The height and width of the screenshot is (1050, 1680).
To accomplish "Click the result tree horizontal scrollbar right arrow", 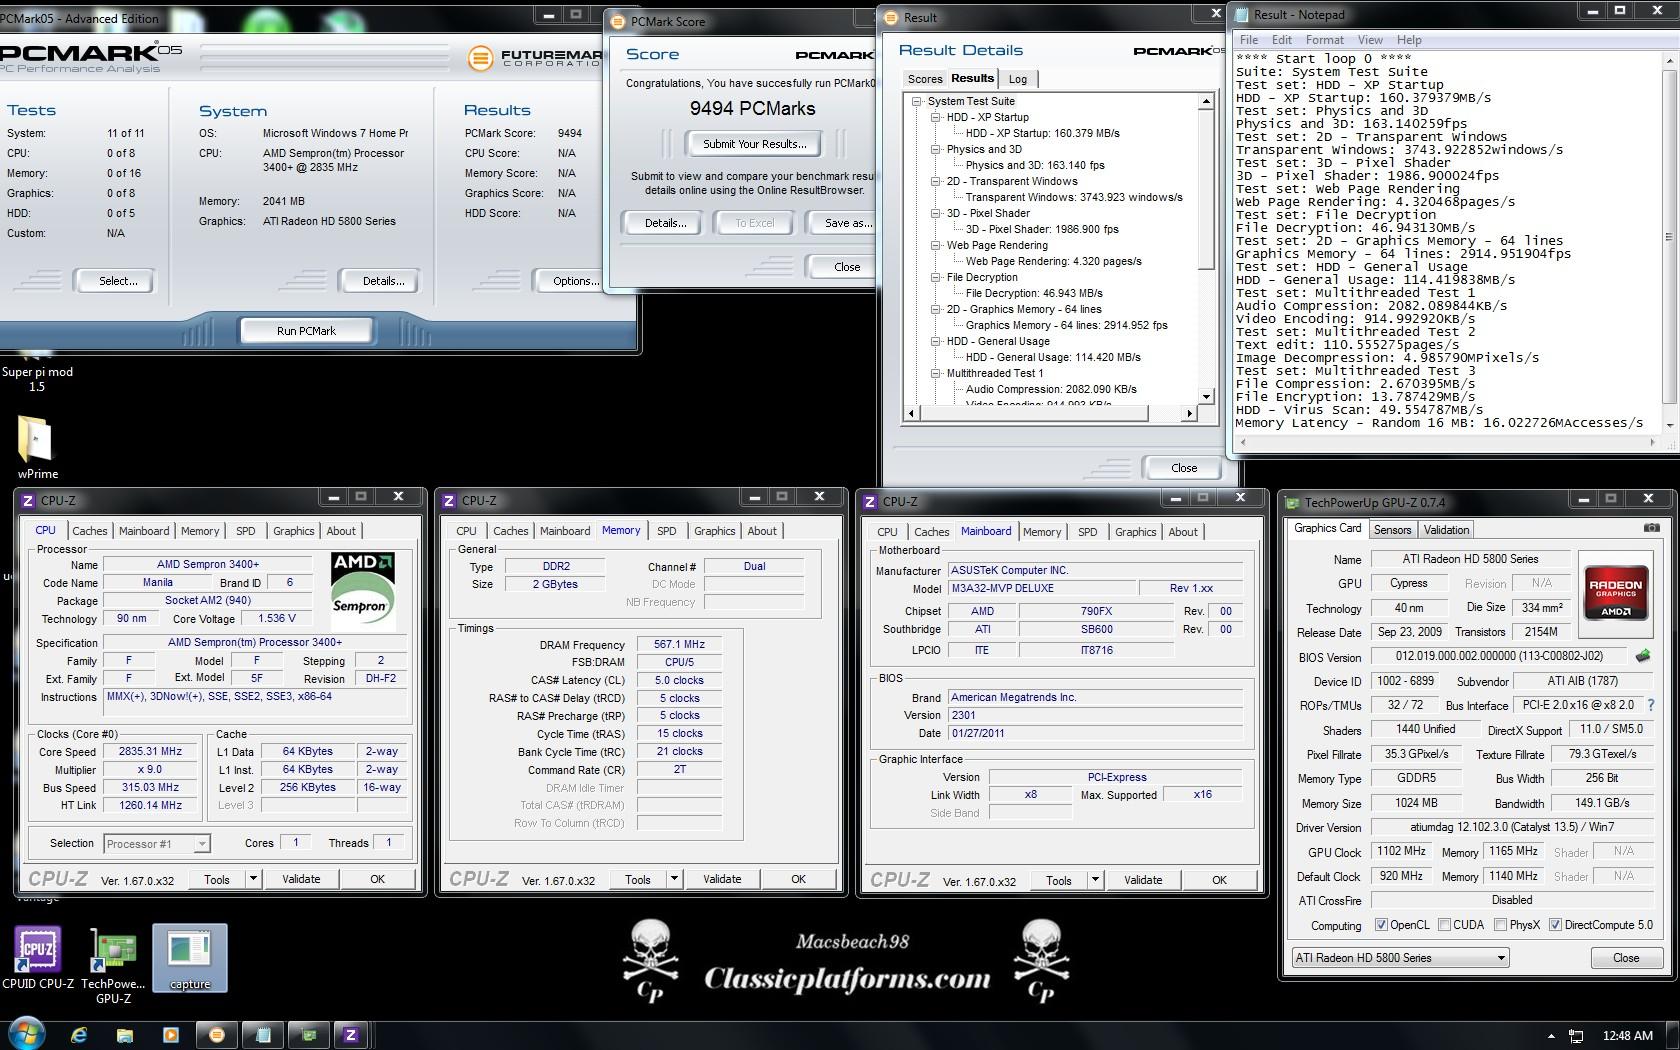I will coord(1189,413).
